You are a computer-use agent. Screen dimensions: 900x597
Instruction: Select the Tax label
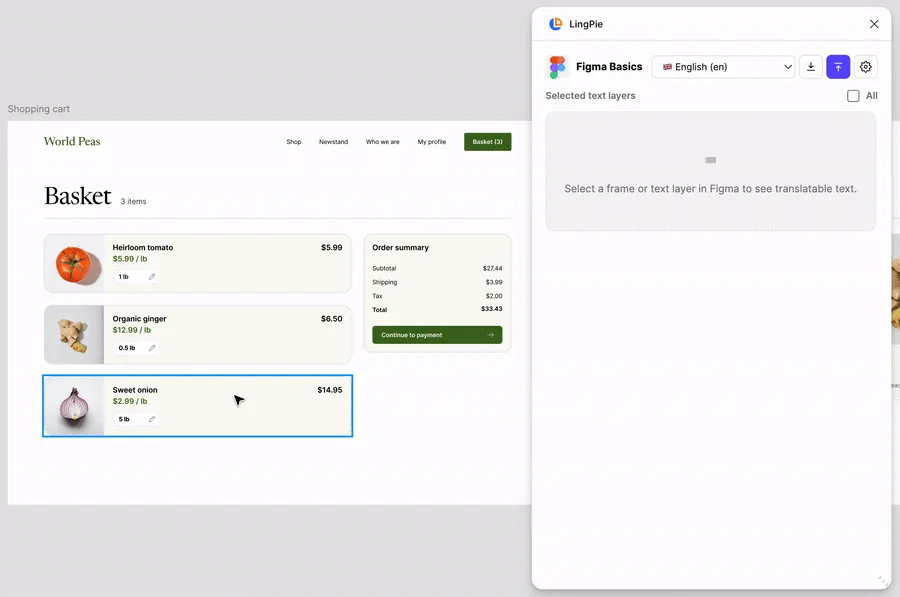pyautogui.click(x=377, y=296)
